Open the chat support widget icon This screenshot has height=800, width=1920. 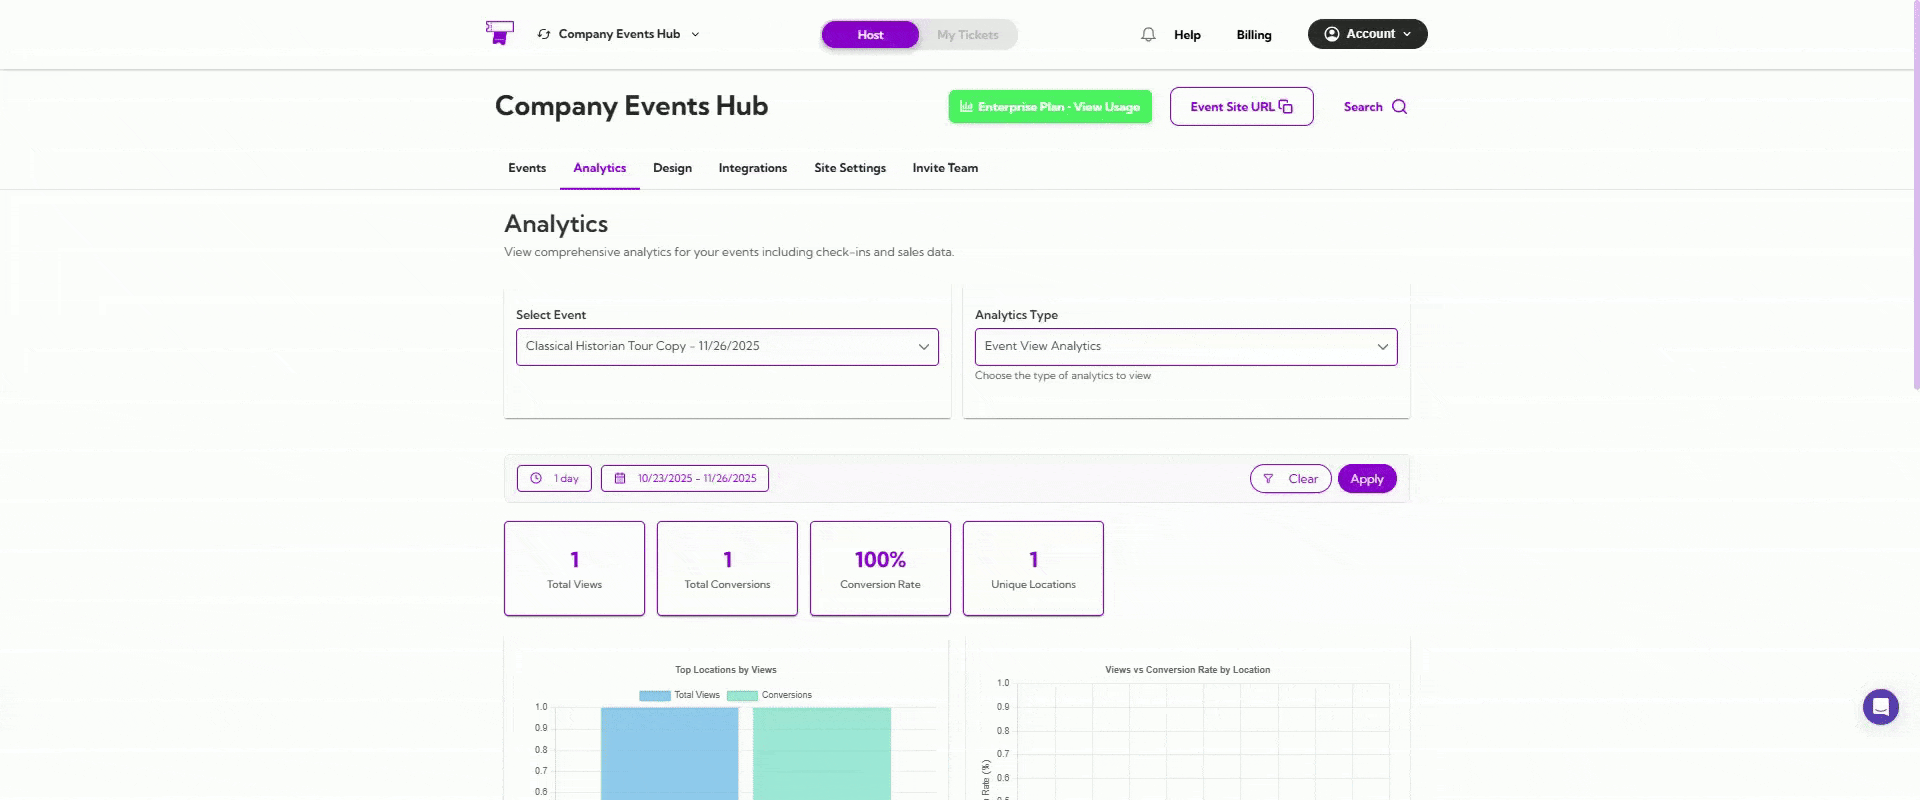[x=1880, y=707]
